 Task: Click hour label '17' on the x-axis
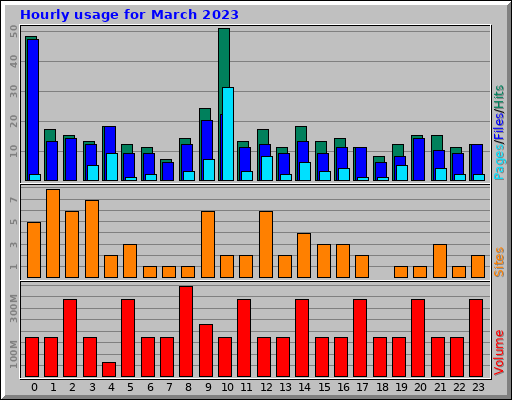pyautogui.click(x=362, y=387)
